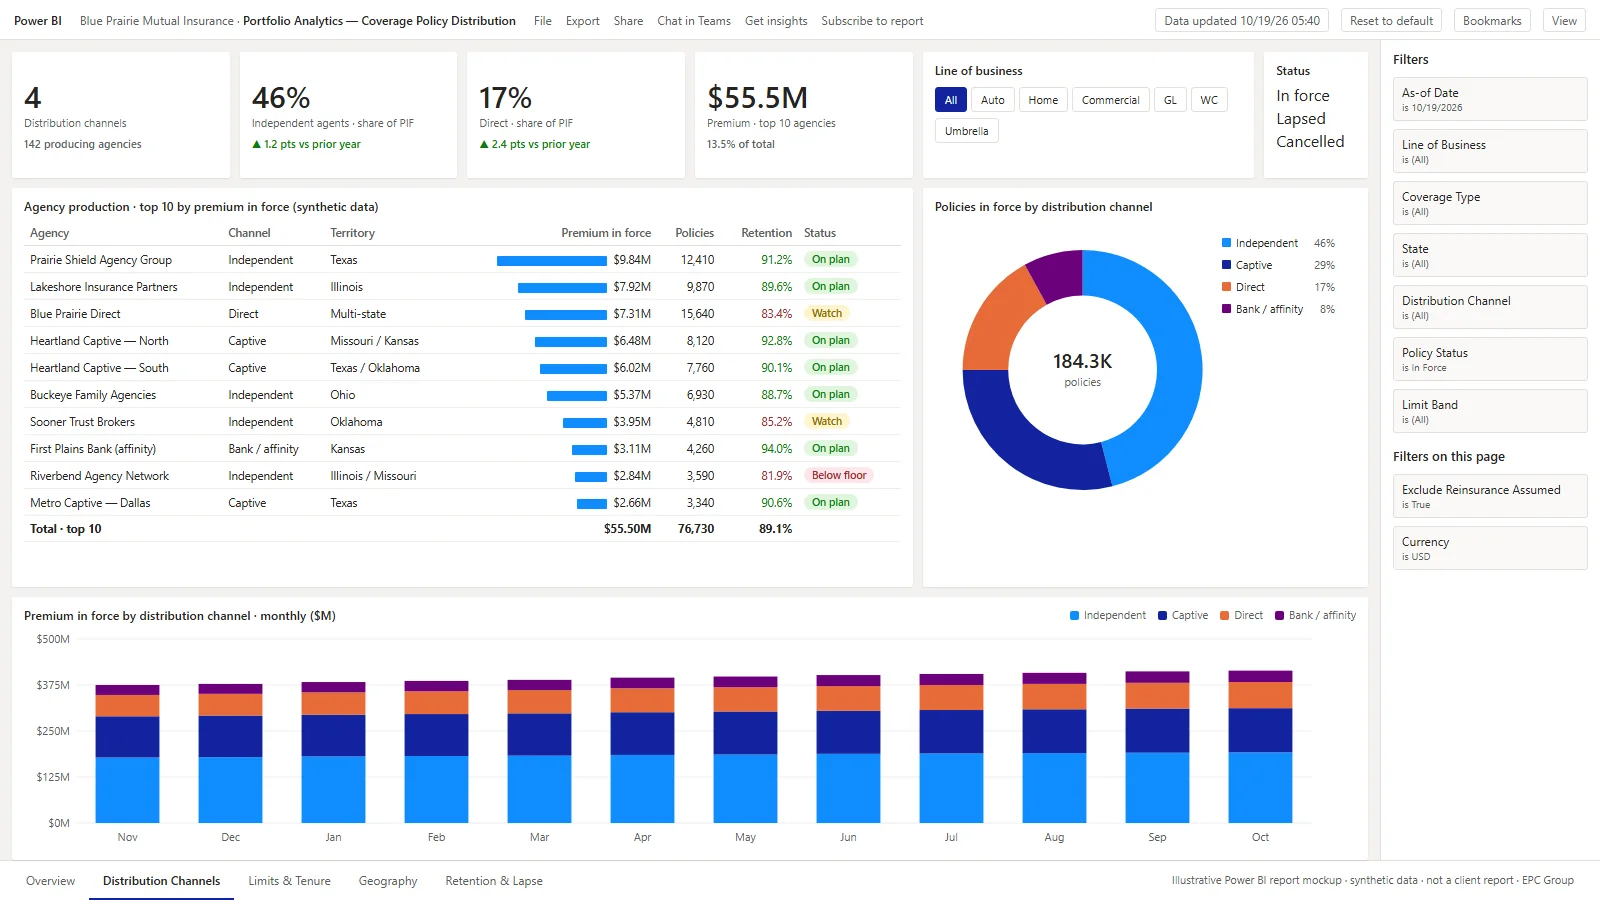Open the File menu
Viewport: 1600px width, 900px height.
pos(542,21)
